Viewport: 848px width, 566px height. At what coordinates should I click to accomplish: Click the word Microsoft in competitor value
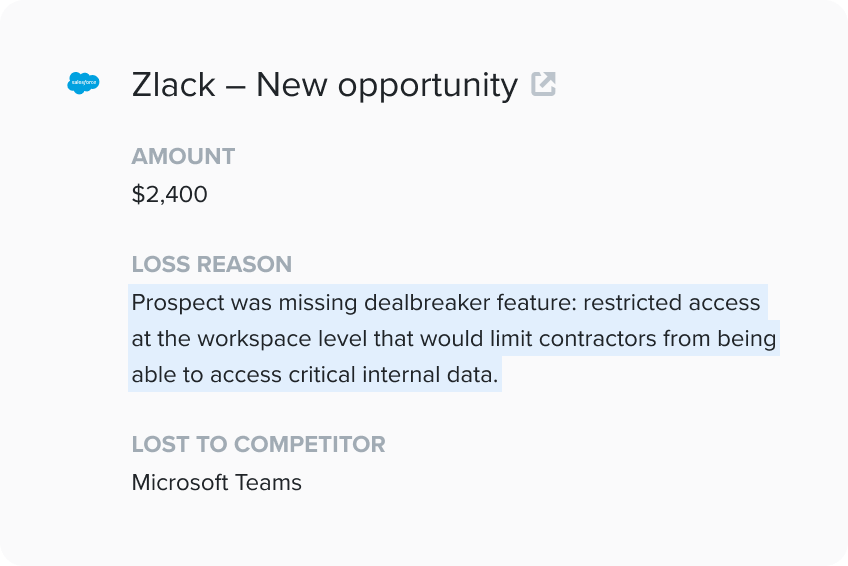(181, 482)
